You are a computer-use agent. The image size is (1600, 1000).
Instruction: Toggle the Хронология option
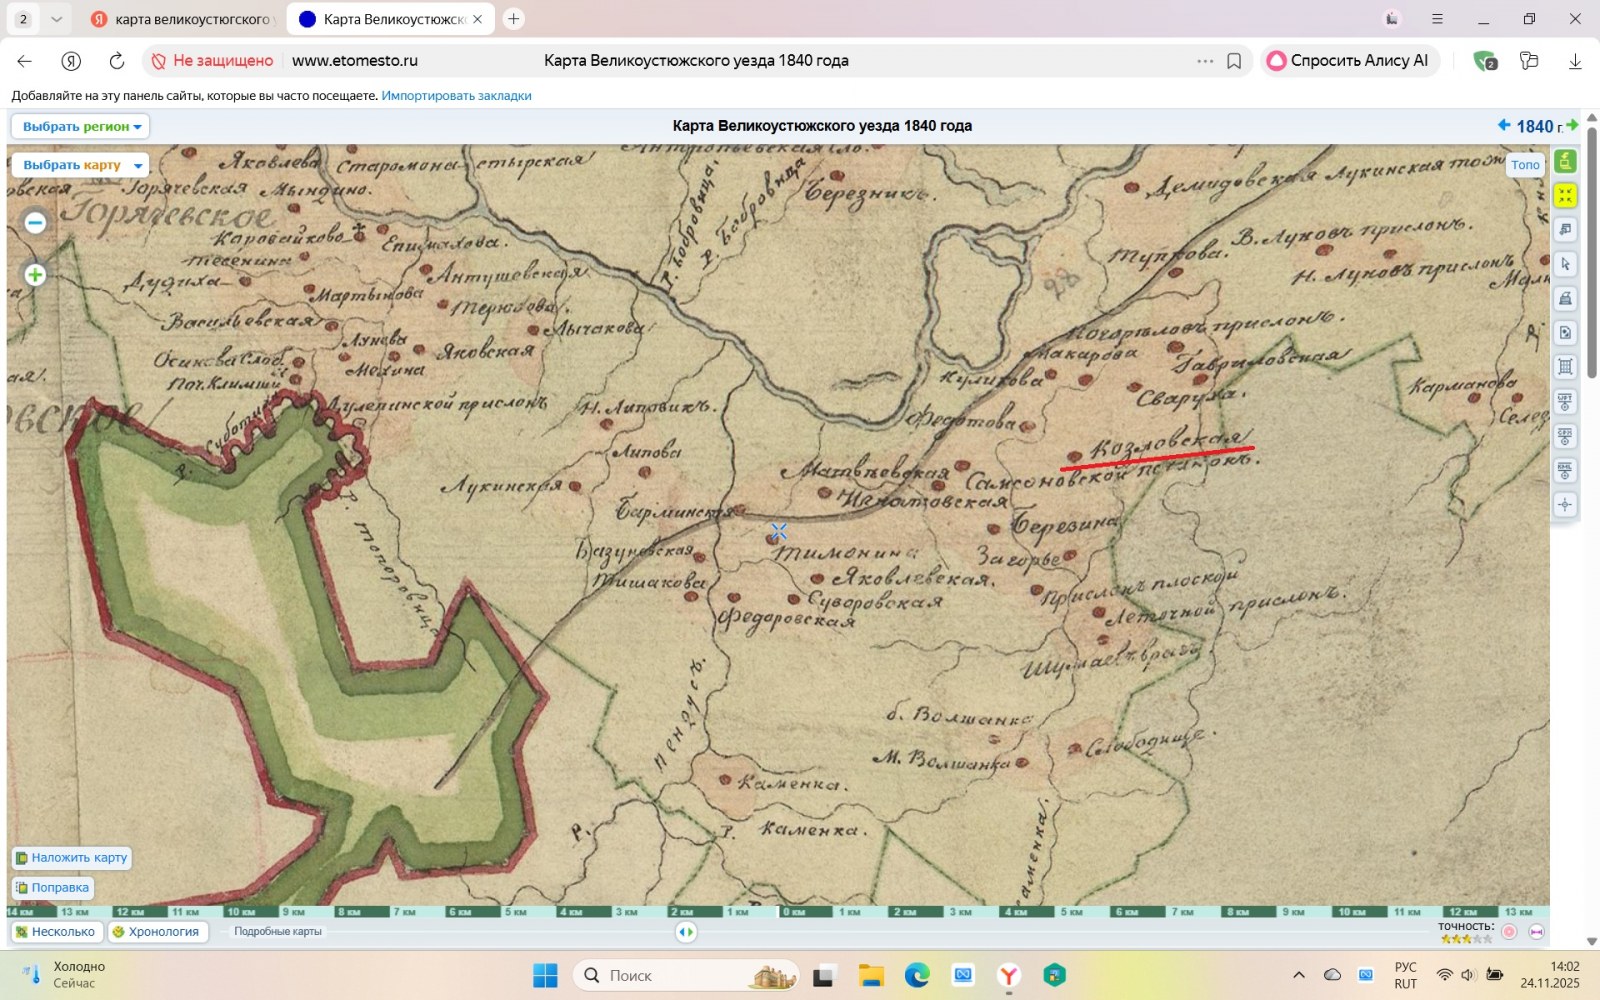156,932
